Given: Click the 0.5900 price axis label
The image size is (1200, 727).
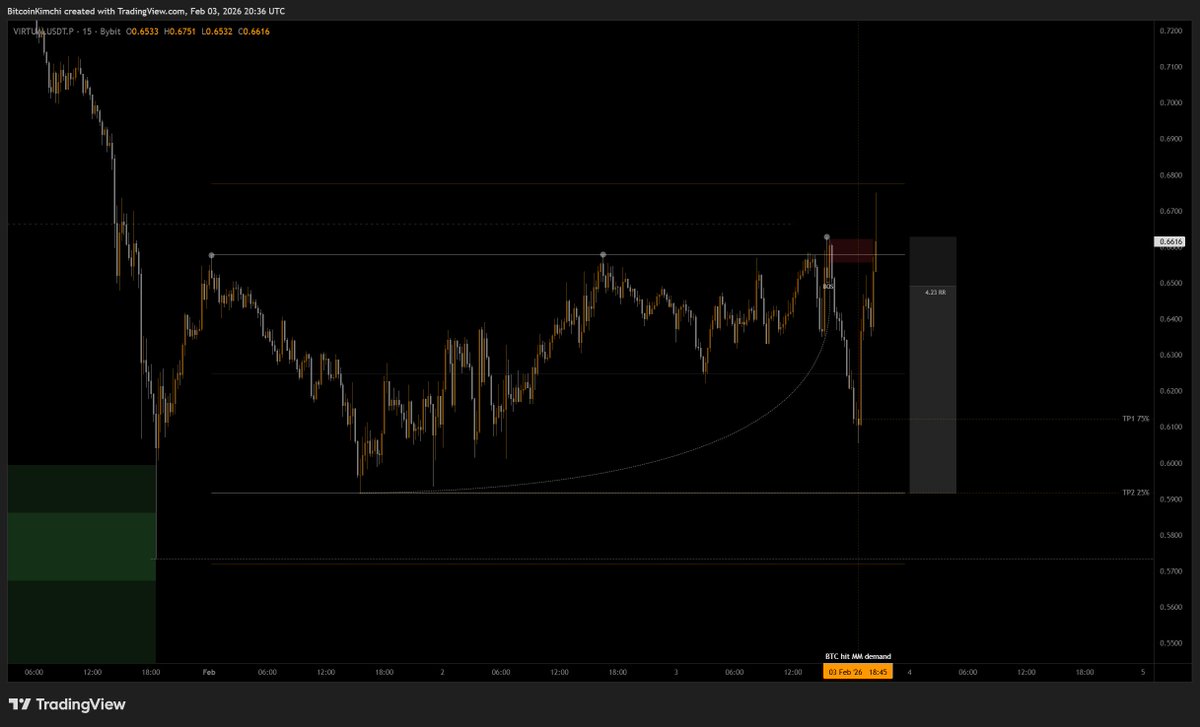Looking at the screenshot, I should pos(1171,499).
